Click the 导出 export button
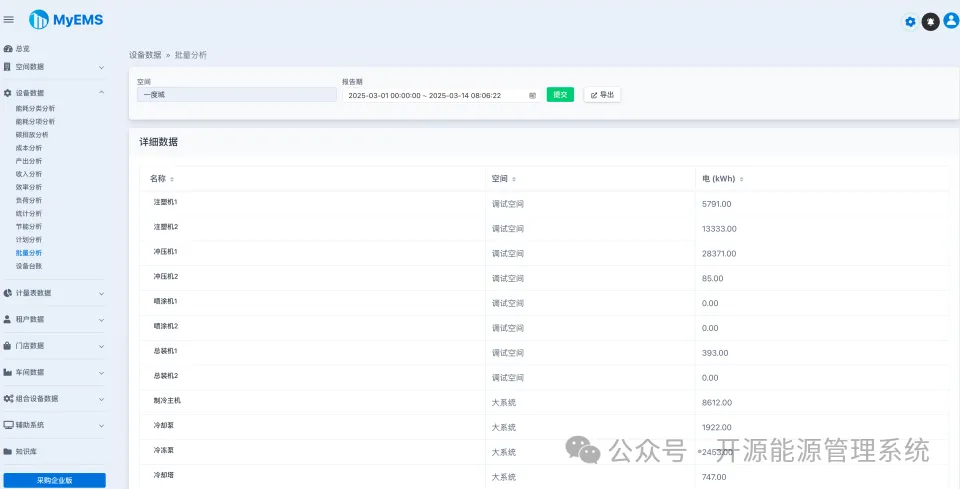Image resolution: width=960 pixels, height=489 pixels. (x=602, y=95)
